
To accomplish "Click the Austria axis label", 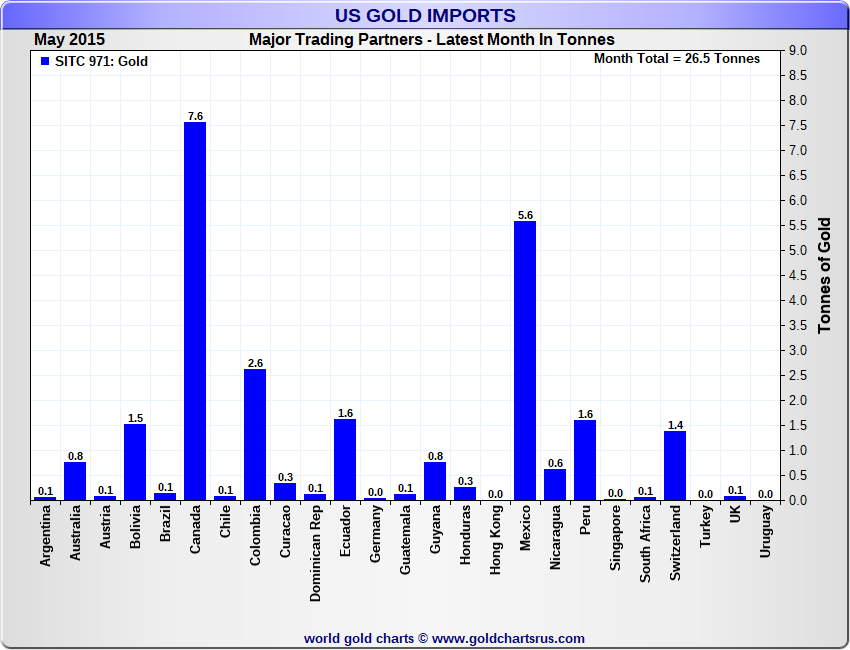I will [x=105, y=527].
